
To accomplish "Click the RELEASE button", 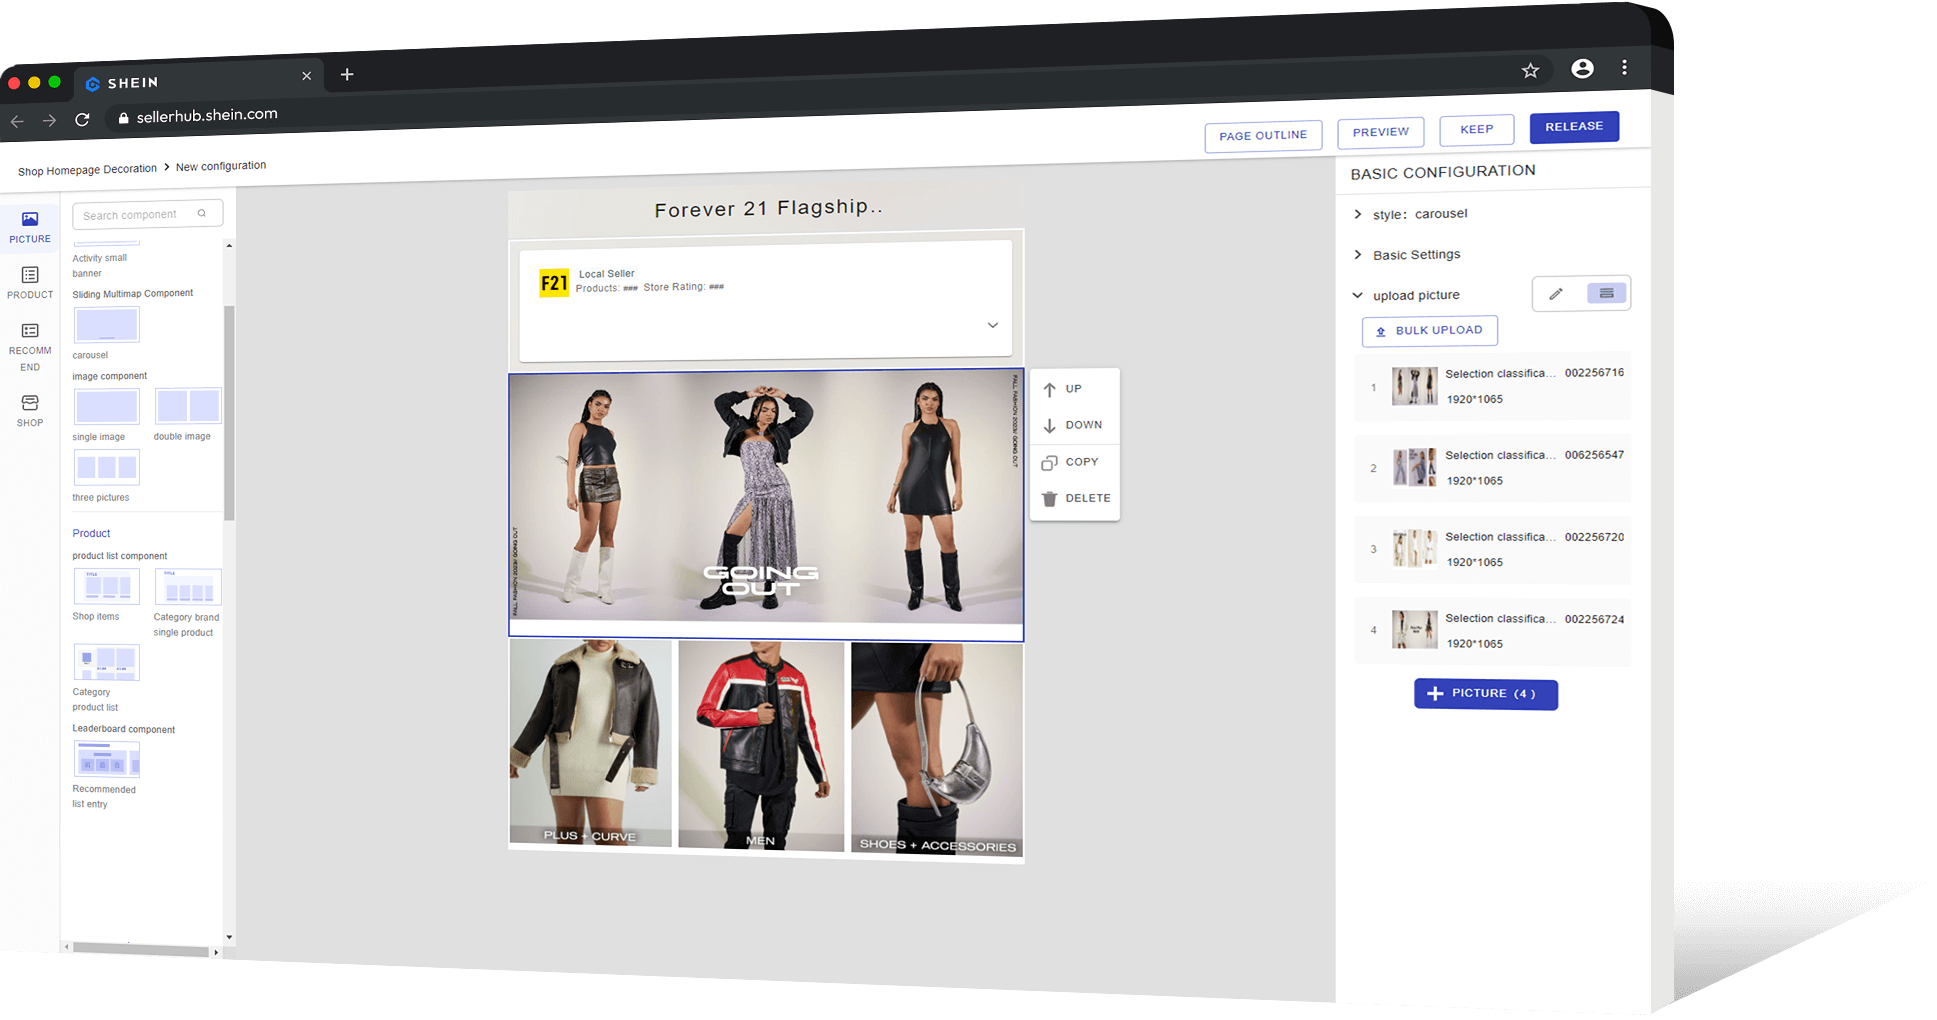I will [x=1573, y=127].
